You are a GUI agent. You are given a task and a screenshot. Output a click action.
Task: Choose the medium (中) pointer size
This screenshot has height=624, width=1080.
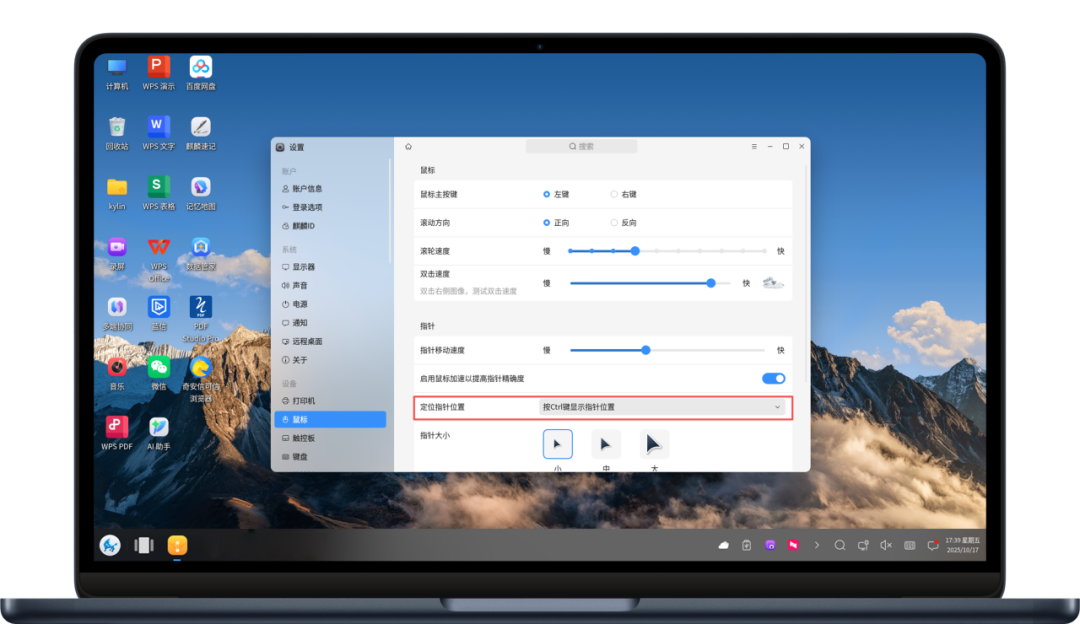click(x=605, y=444)
